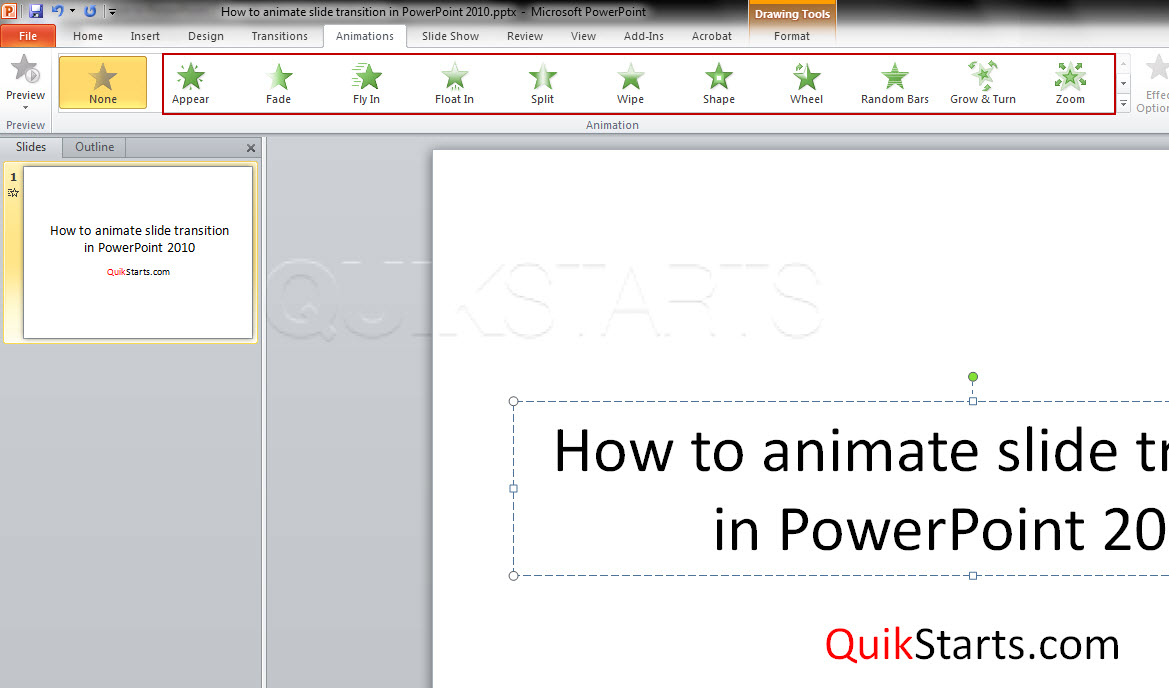The width and height of the screenshot is (1169, 688).
Task: Click the Redo/Repeat icon in Quick Access Toolbar
Action: (90, 11)
